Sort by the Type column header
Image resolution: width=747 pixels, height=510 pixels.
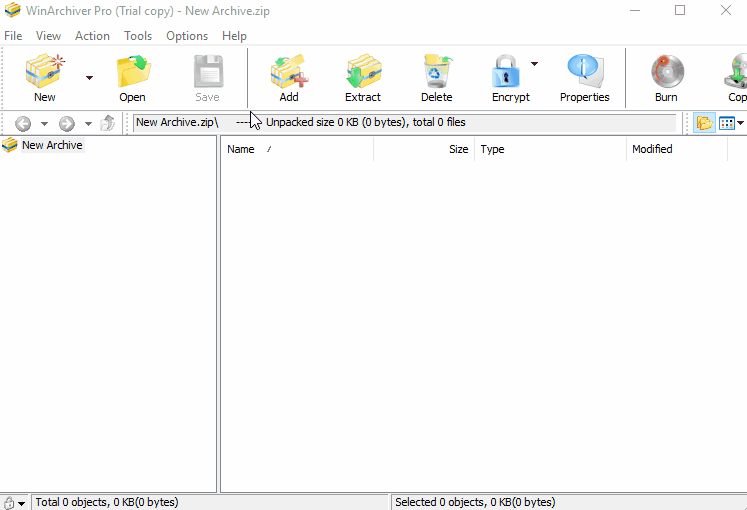(x=551, y=149)
